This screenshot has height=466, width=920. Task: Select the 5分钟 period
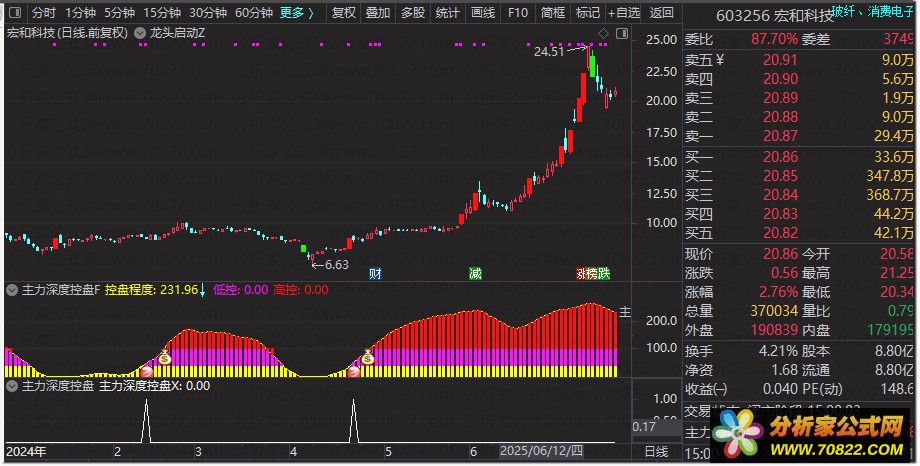(119, 12)
